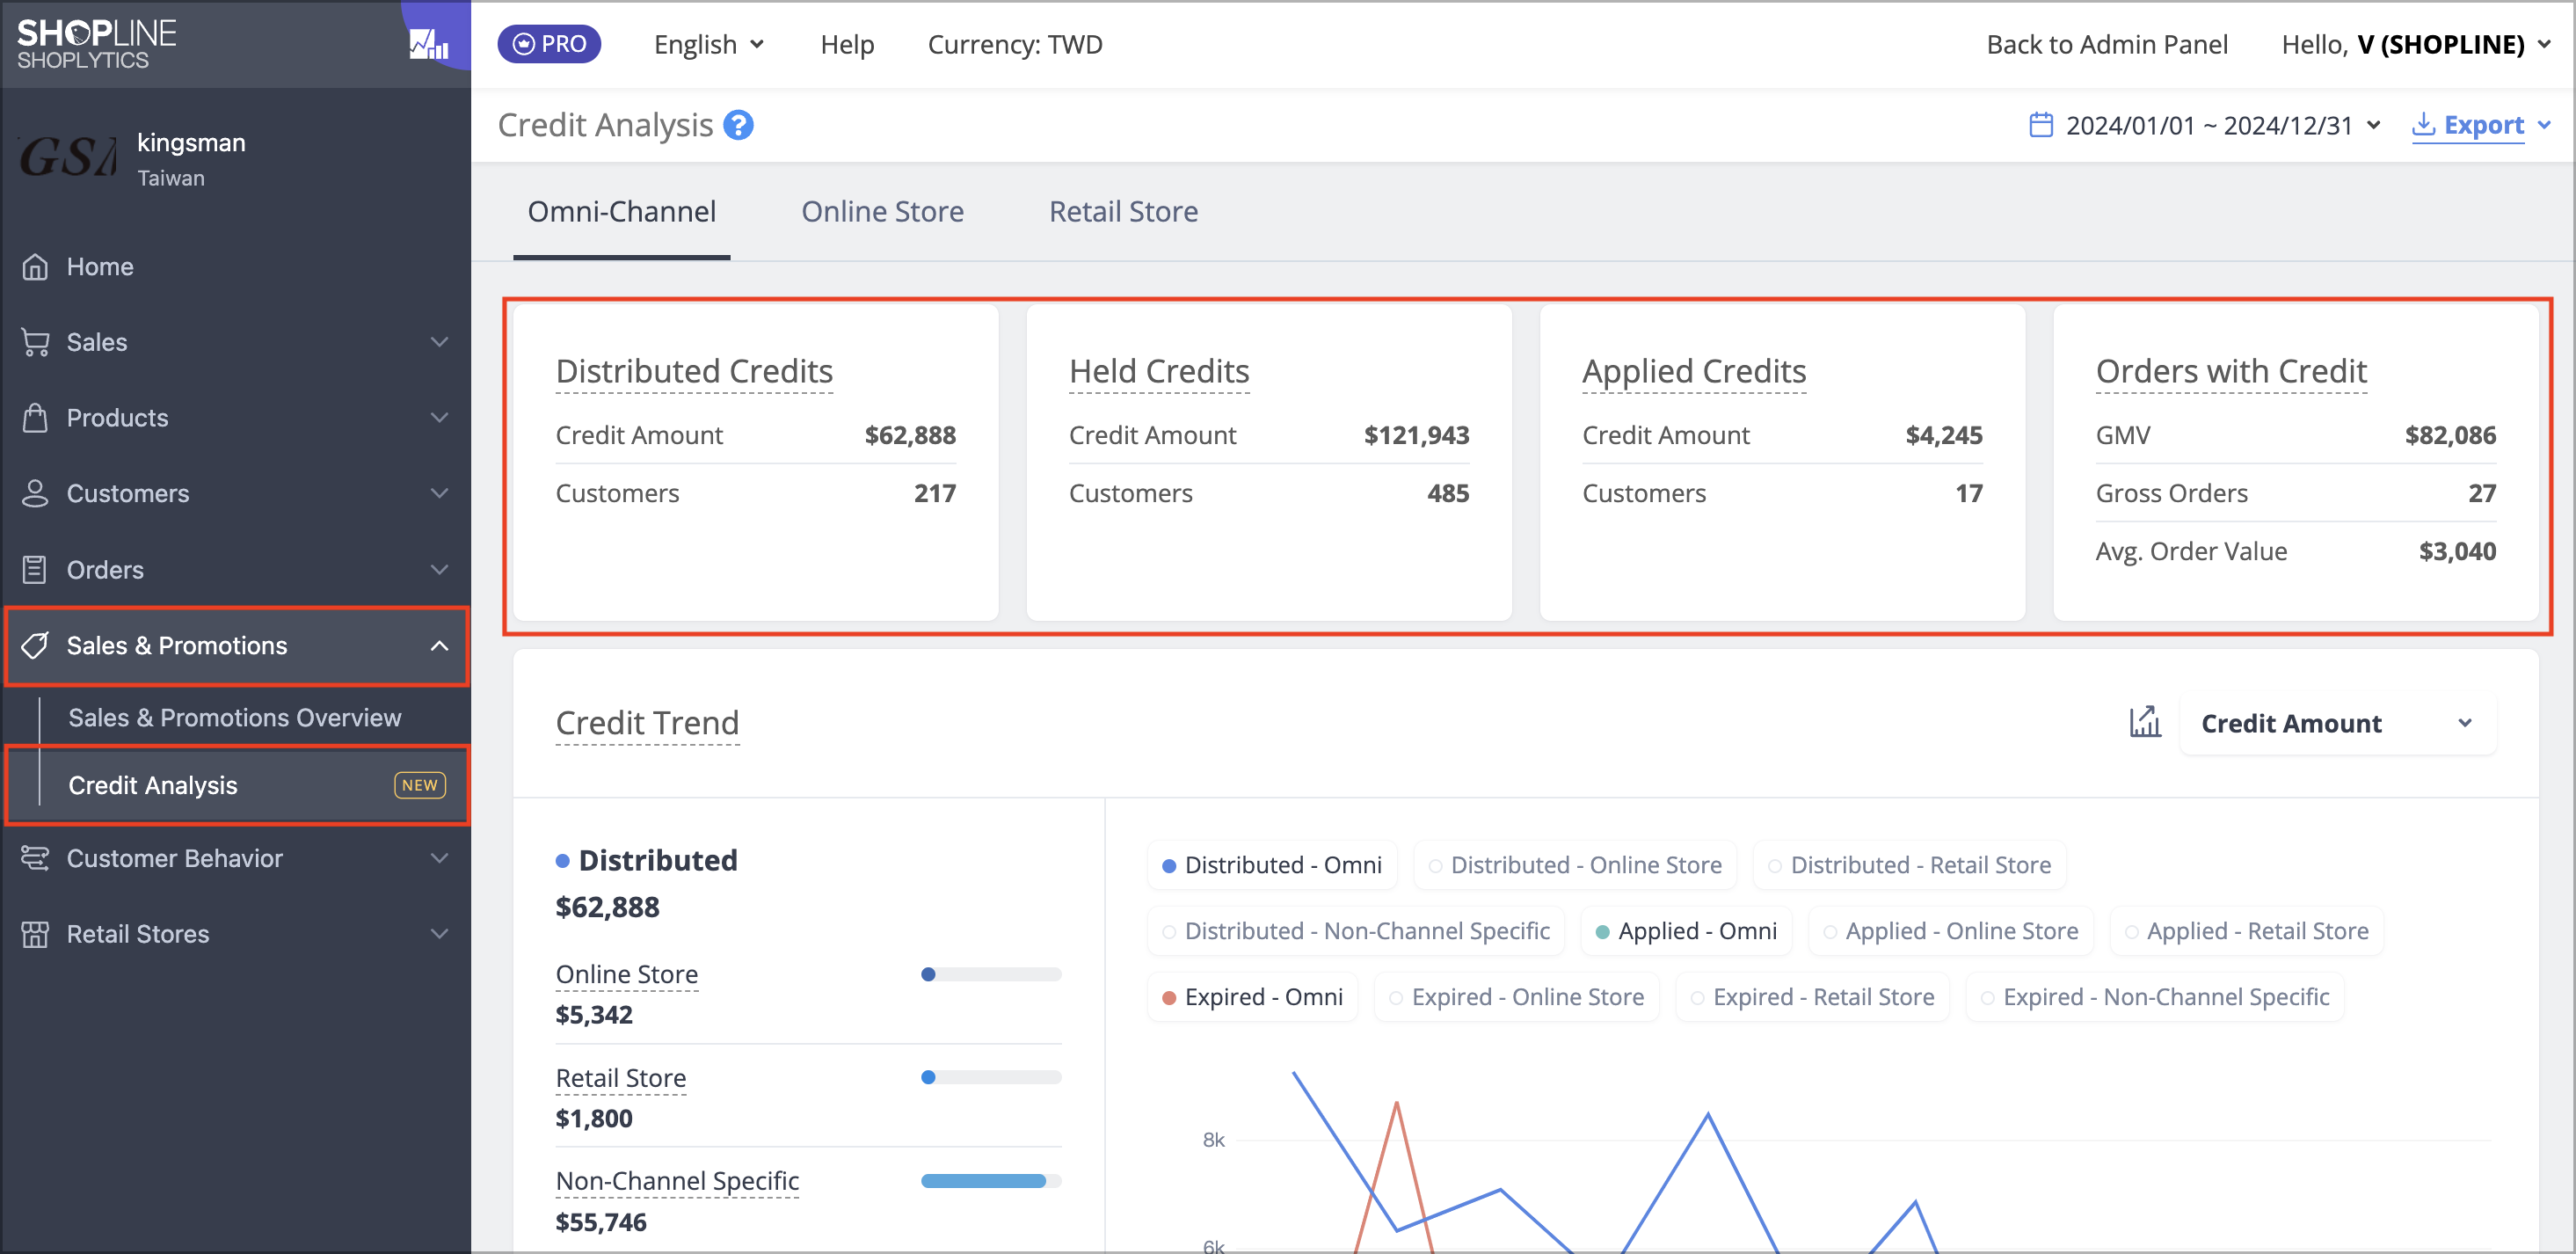Click the chart type icon next to Credit Amount
Viewport: 2576px width, 1254px height.
(x=2144, y=722)
